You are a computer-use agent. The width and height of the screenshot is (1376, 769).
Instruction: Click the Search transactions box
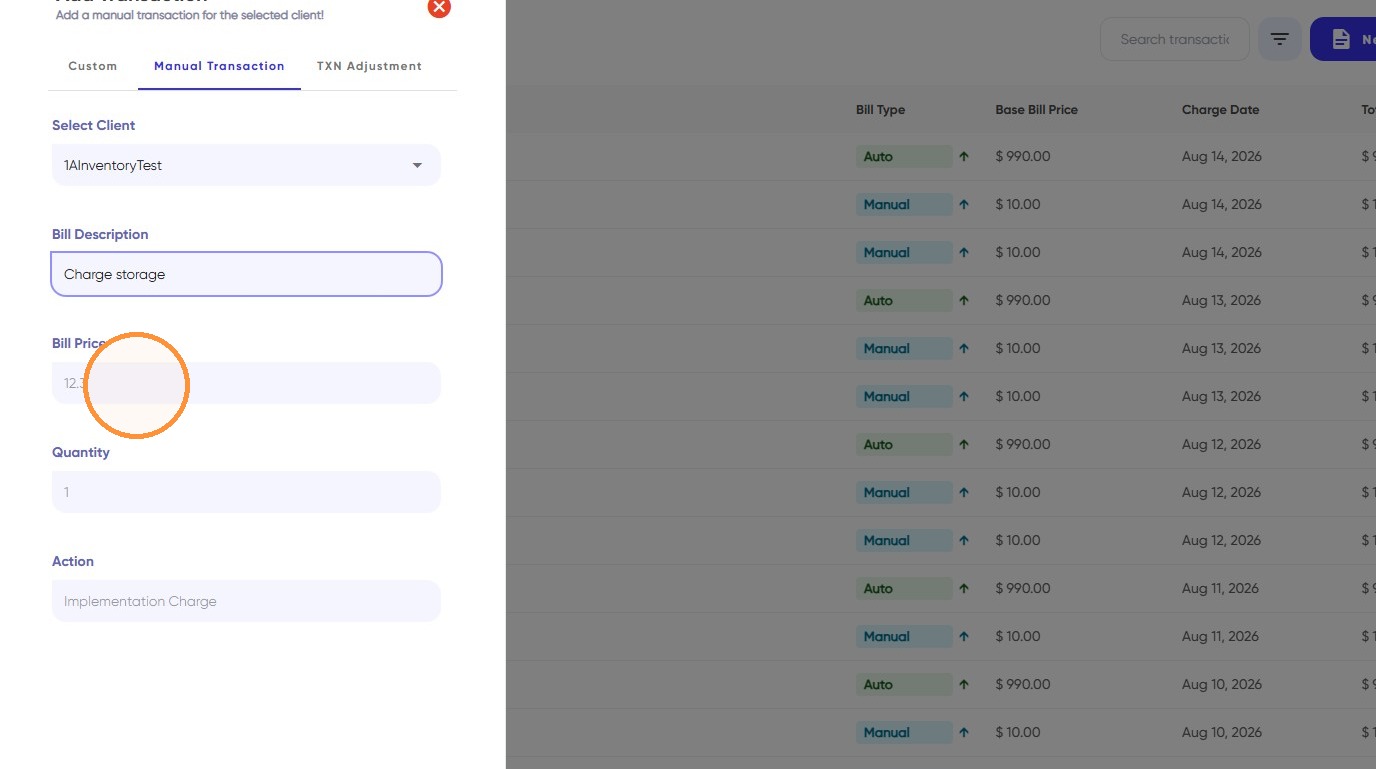coord(1175,39)
